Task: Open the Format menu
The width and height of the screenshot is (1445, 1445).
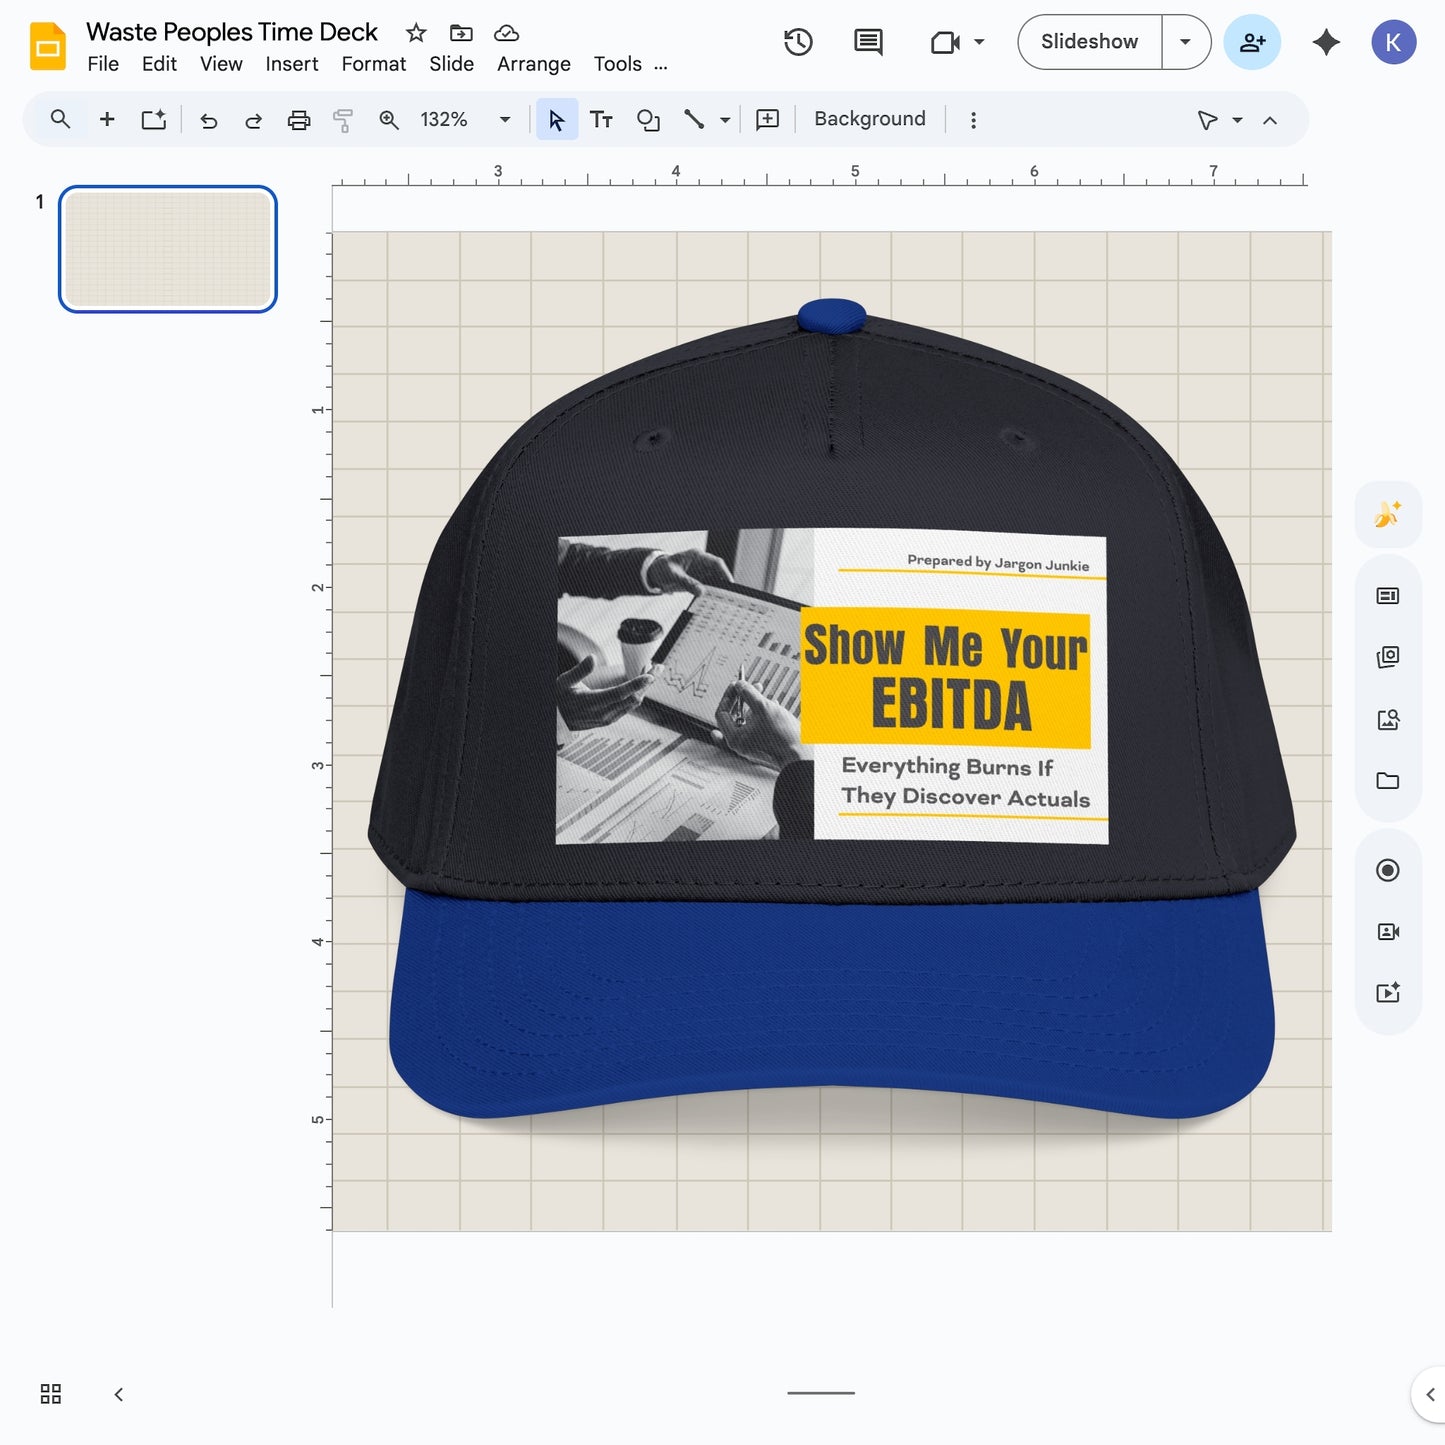Action: [373, 64]
